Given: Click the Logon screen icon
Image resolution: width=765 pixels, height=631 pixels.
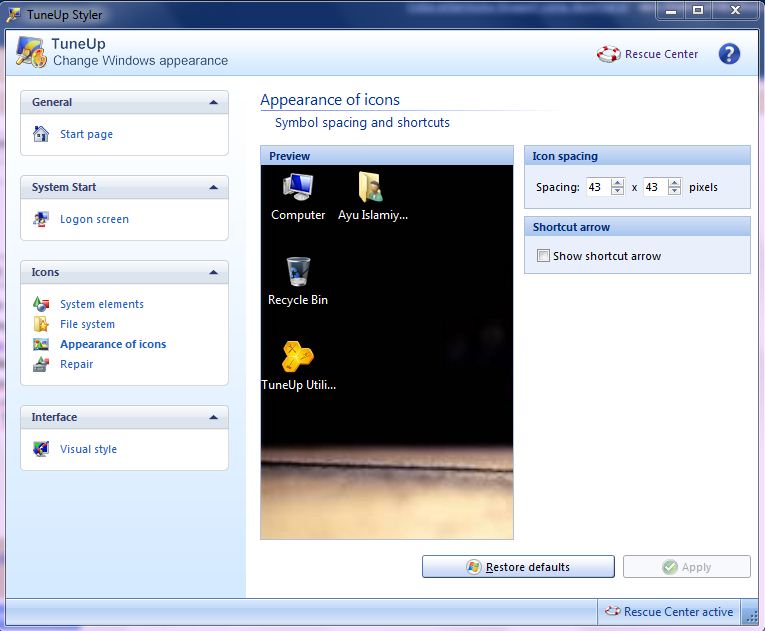Looking at the screenshot, I should pos(41,219).
